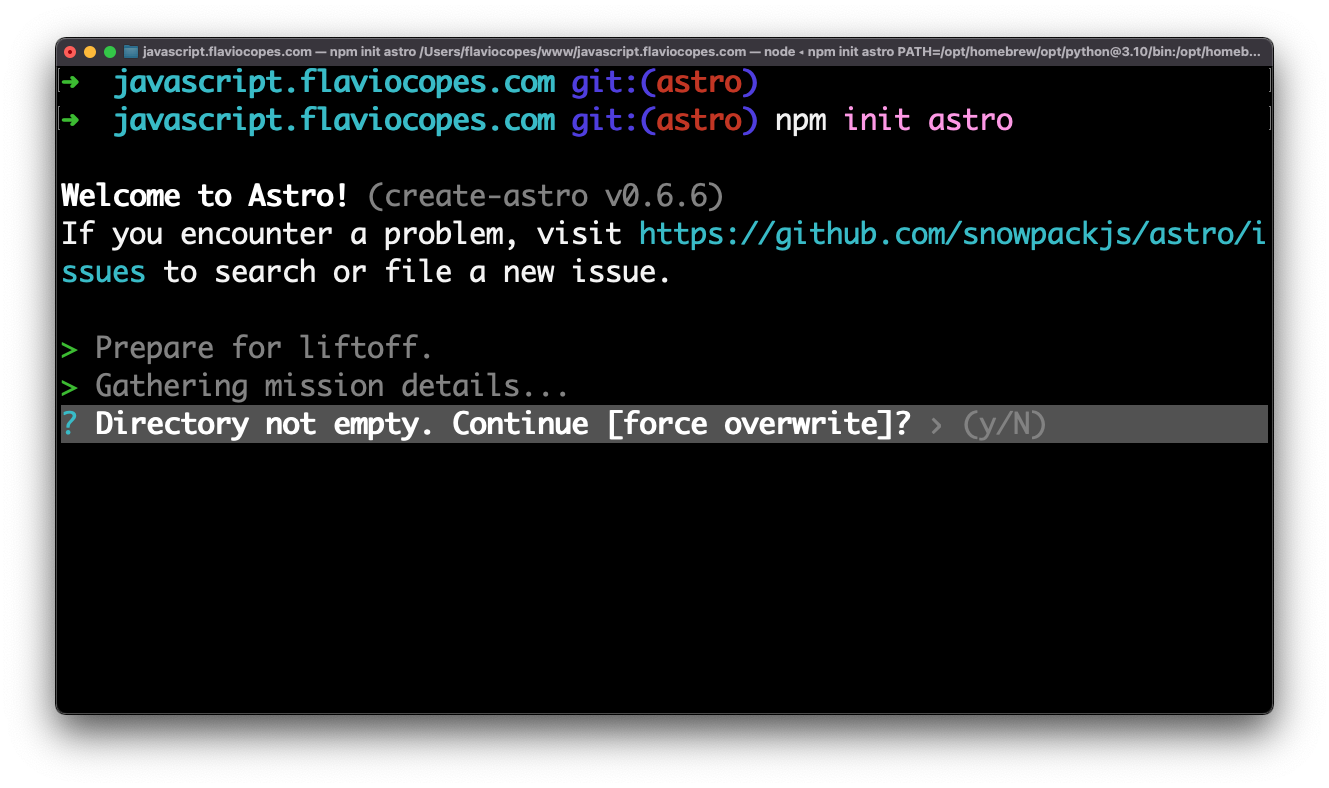Click the '(create-astro v0.6.6)' version text
The image size is (1329, 788).
(x=545, y=196)
